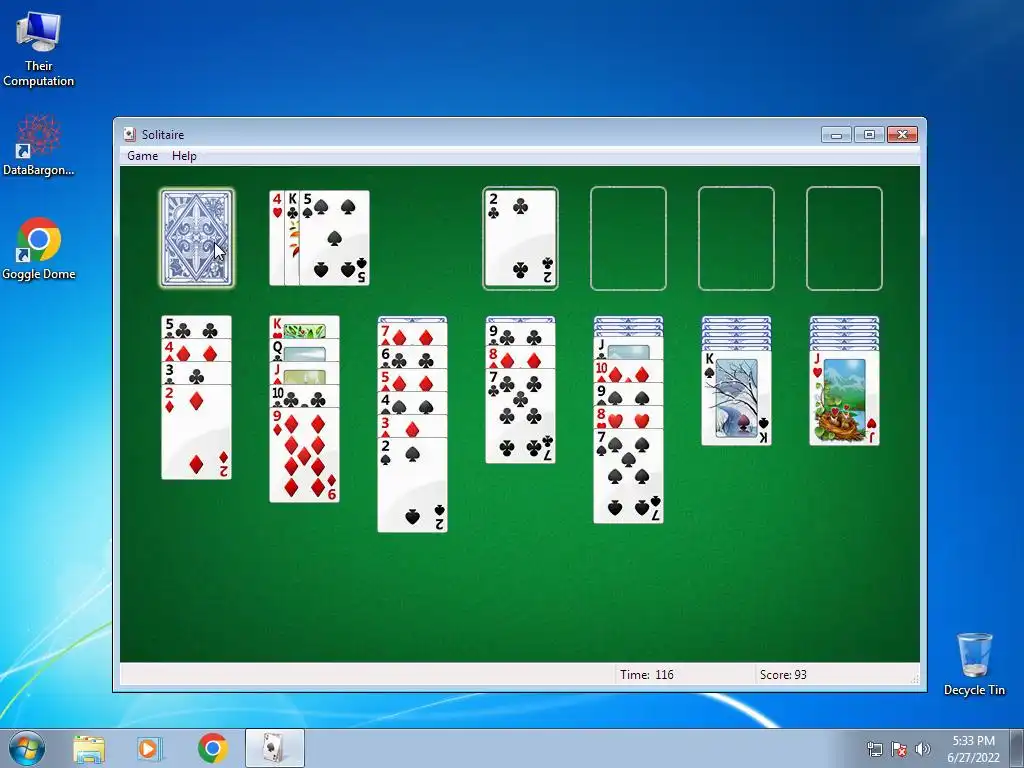Select the 7 of diamonds in the third column

pyautogui.click(x=413, y=335)
